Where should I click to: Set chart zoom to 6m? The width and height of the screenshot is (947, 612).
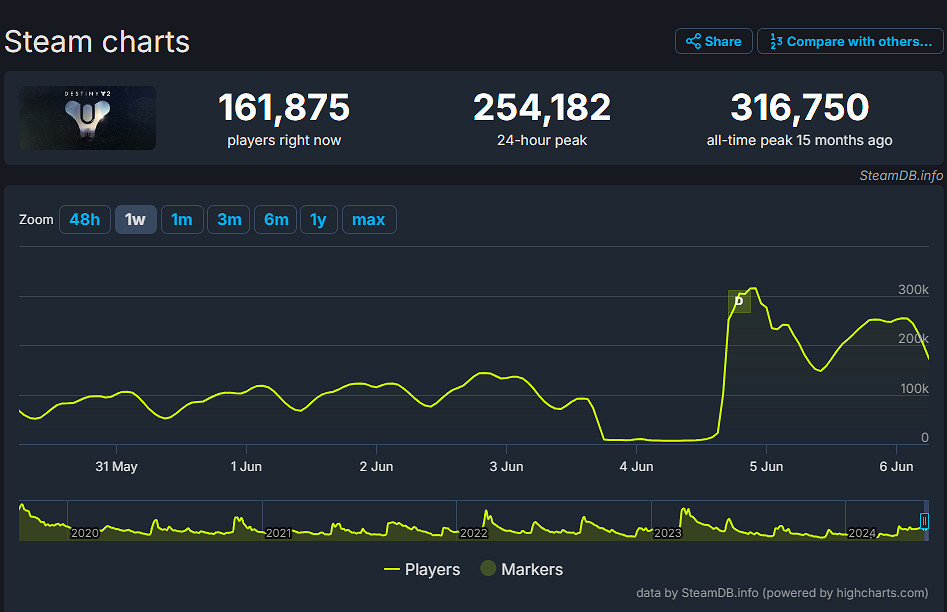click(x=276, y=219)
